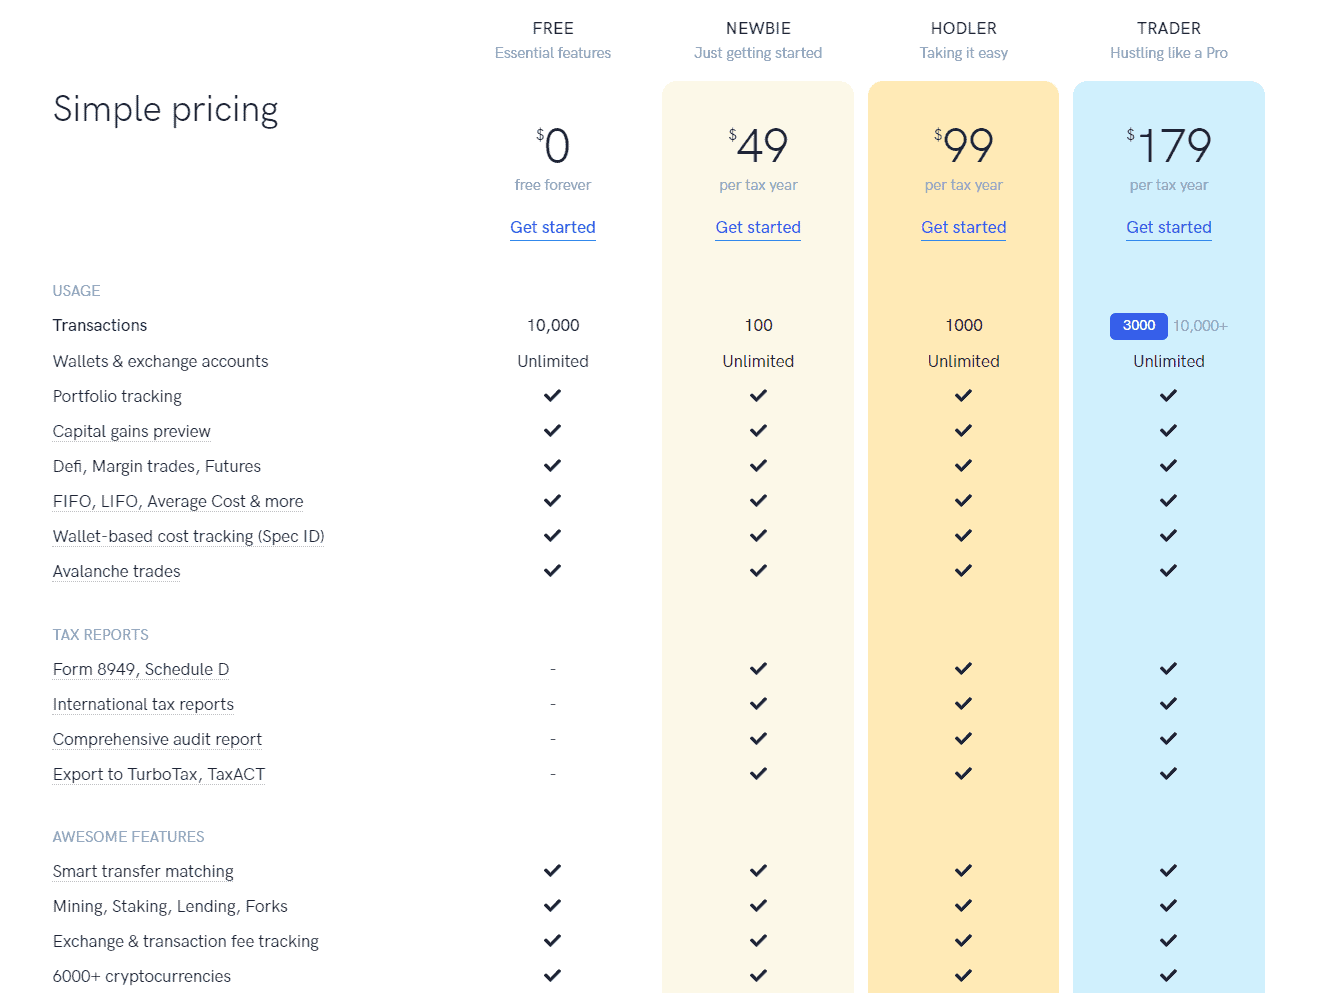Click the Capital gains checkmark under NEWBIE

coord(758,430)
